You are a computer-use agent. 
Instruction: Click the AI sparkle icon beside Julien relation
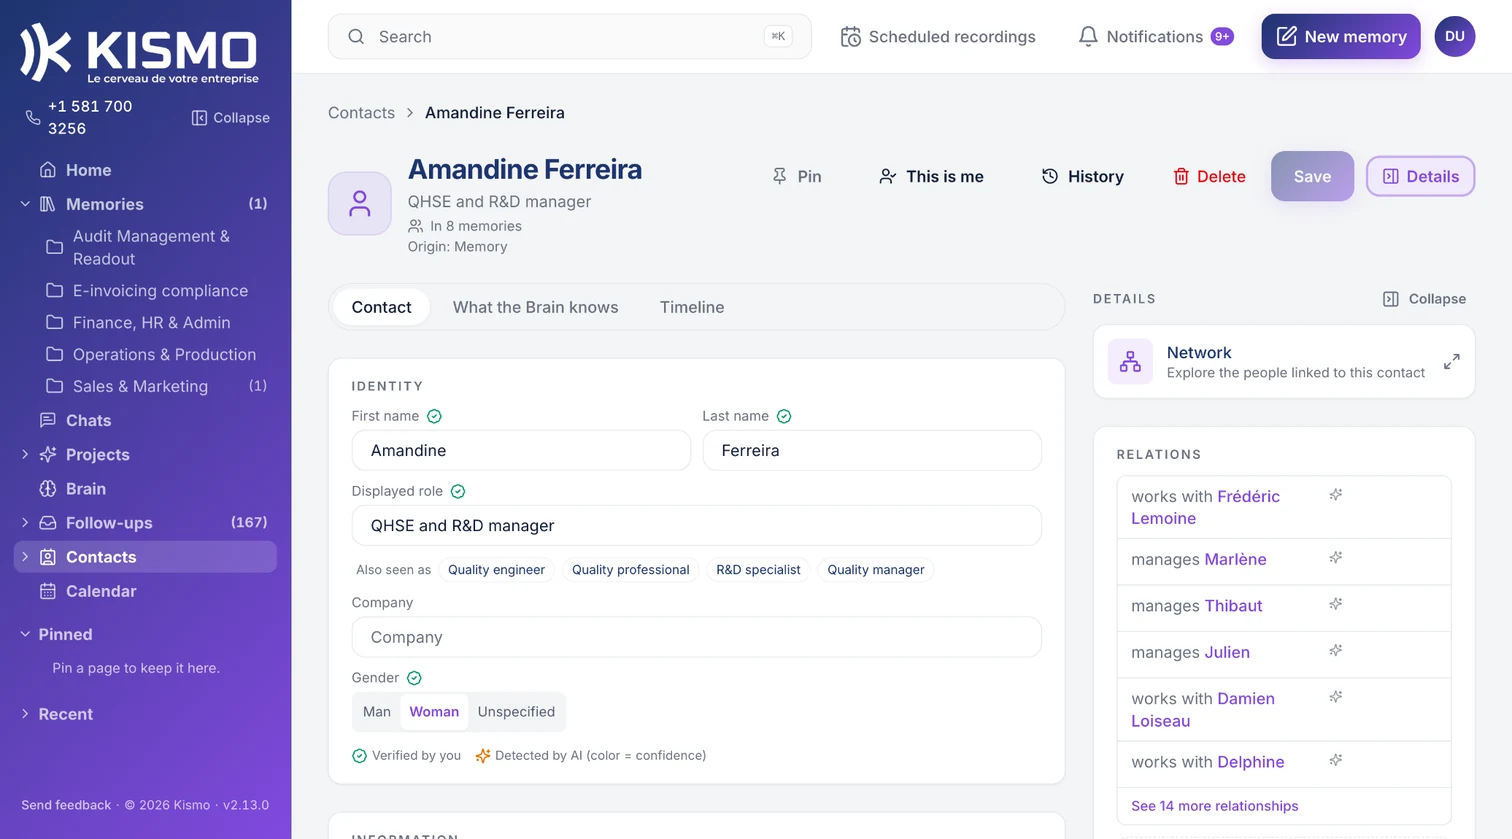1336,651
